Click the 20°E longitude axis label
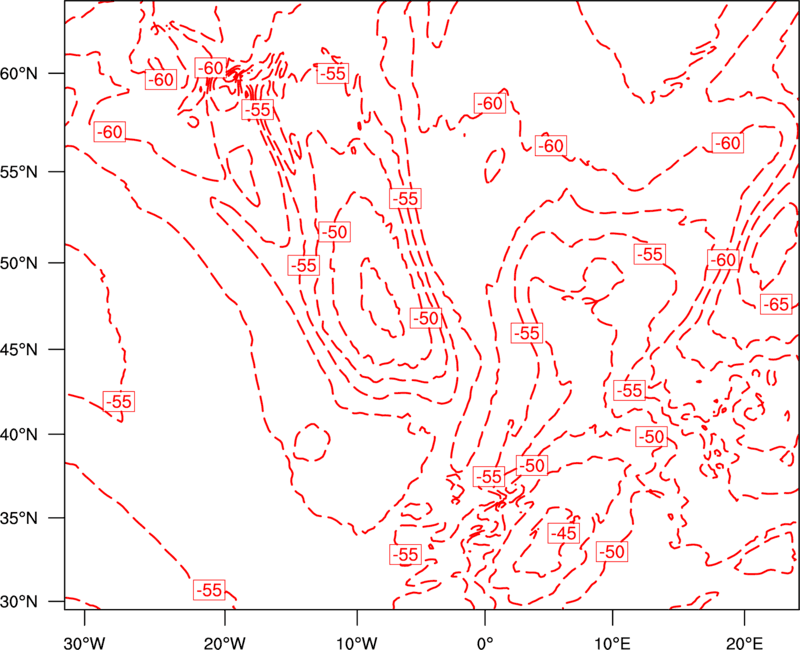The height and width of the screenshot is (650, 800). 744,642
